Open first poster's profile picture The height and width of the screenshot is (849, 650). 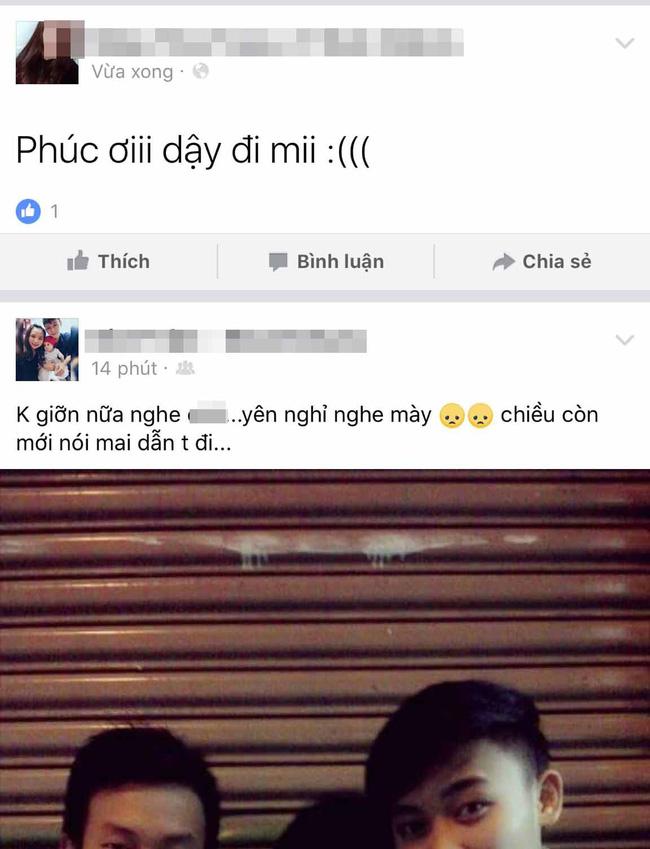pos(47,53)
